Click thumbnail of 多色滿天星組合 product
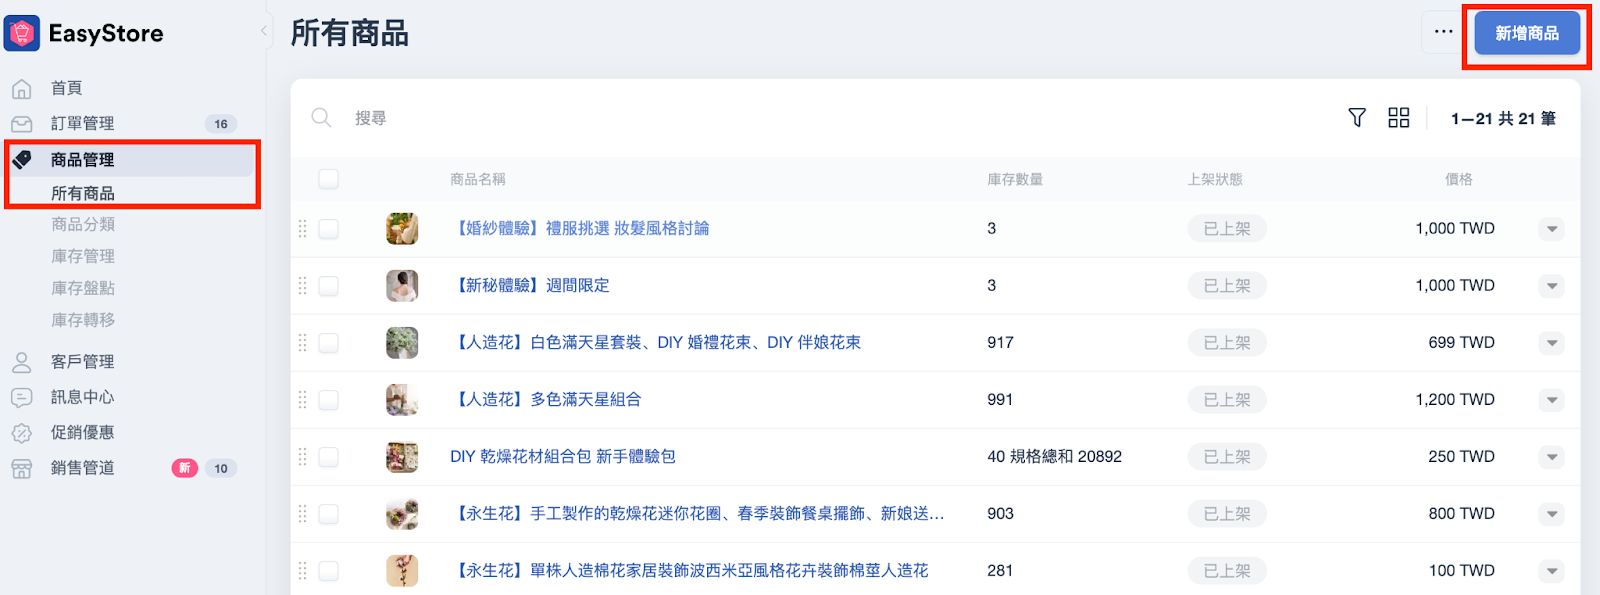 tap(402, 400)
